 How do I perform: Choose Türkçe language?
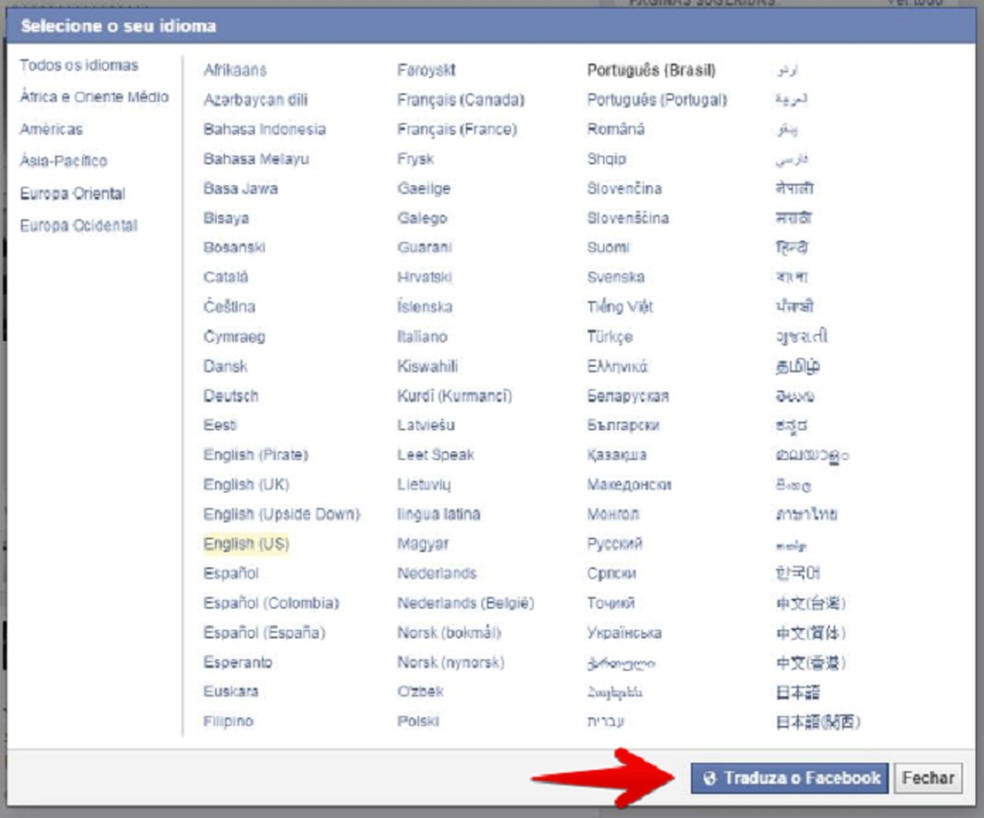click(x=610, y=337)
